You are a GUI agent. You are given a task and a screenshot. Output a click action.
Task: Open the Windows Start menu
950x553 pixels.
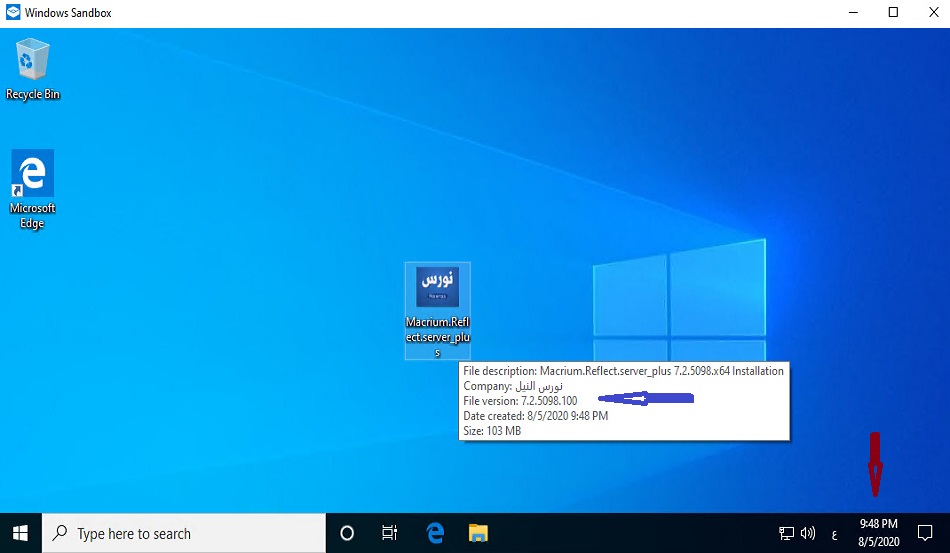(x=20, y=533)
